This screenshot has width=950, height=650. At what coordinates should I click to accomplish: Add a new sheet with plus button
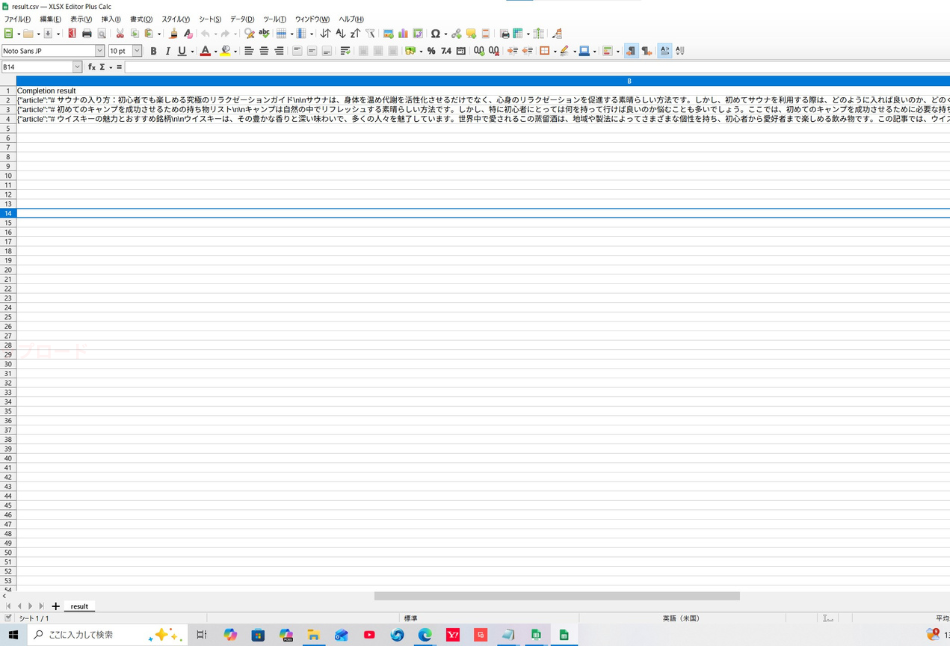[x=56, y=606]
